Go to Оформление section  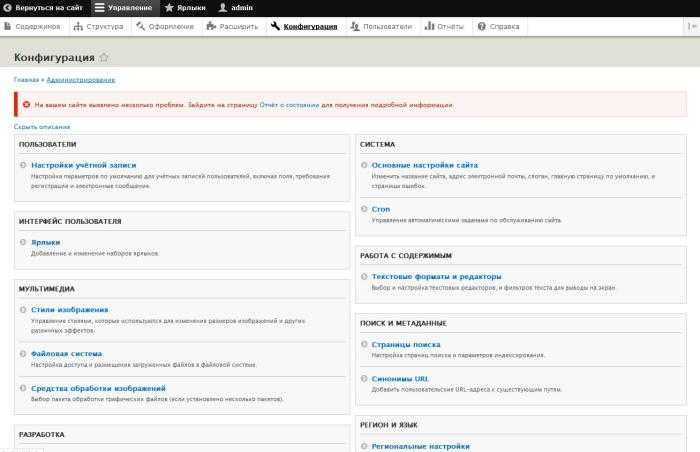click(166, 26)
